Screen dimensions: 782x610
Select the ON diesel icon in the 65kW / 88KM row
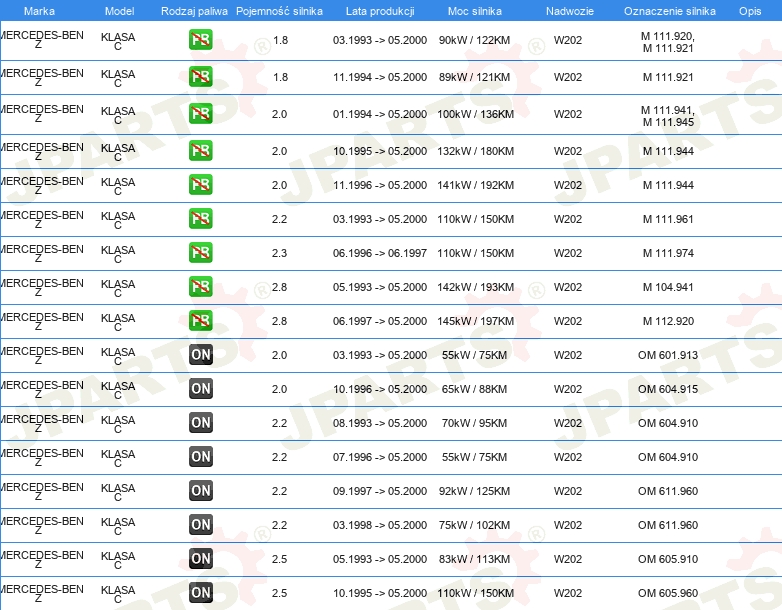tap(201, 389)
